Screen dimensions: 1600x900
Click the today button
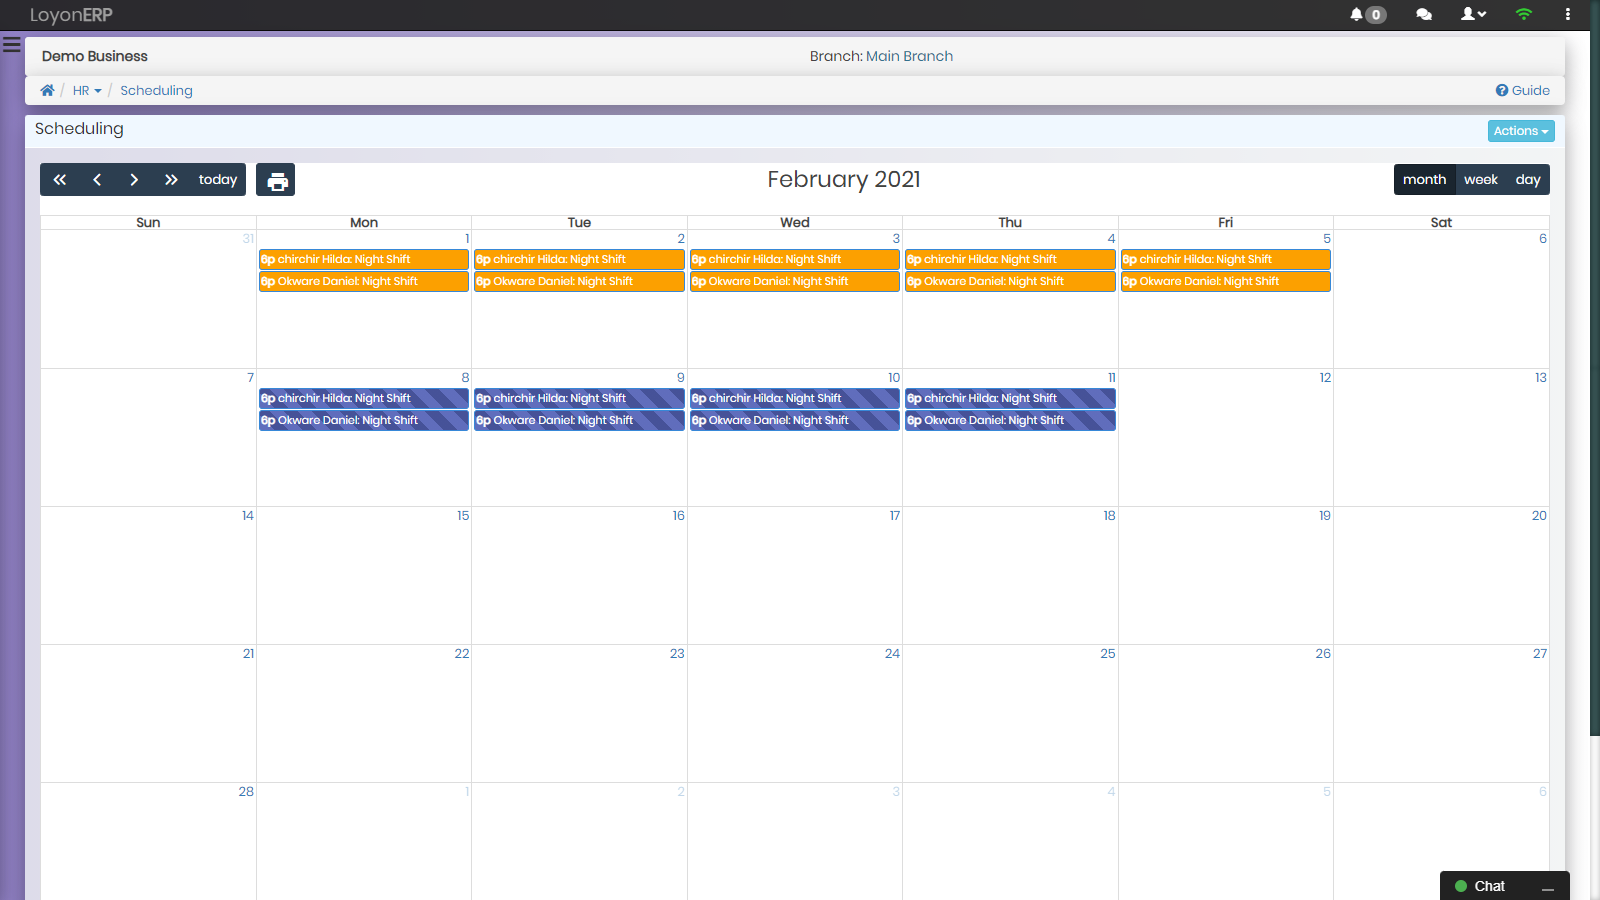click(x=218, y=180)
